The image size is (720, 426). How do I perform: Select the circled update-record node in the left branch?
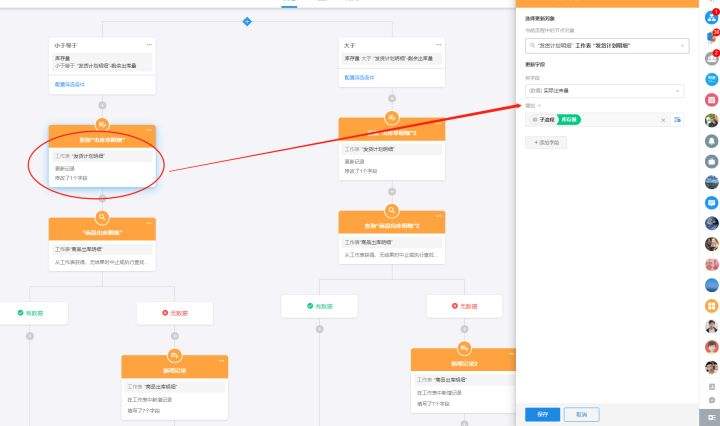tap(102, 156)
